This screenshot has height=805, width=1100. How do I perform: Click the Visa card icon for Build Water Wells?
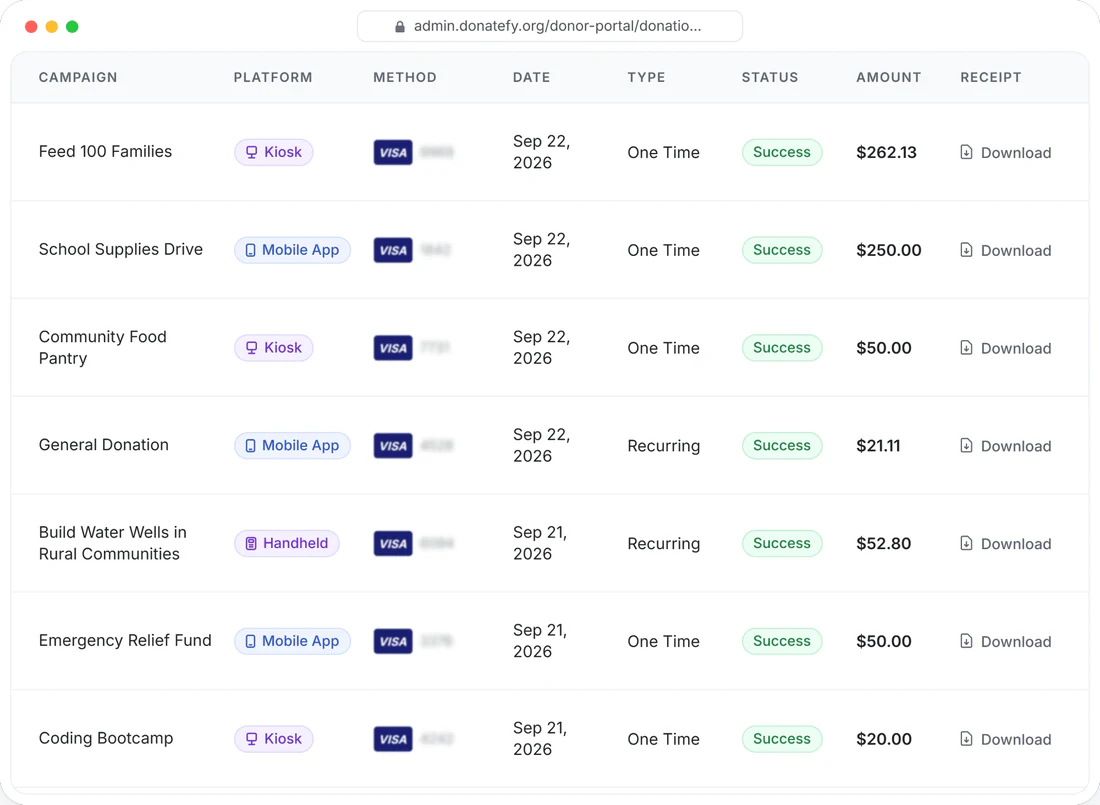tap(393, 543)
